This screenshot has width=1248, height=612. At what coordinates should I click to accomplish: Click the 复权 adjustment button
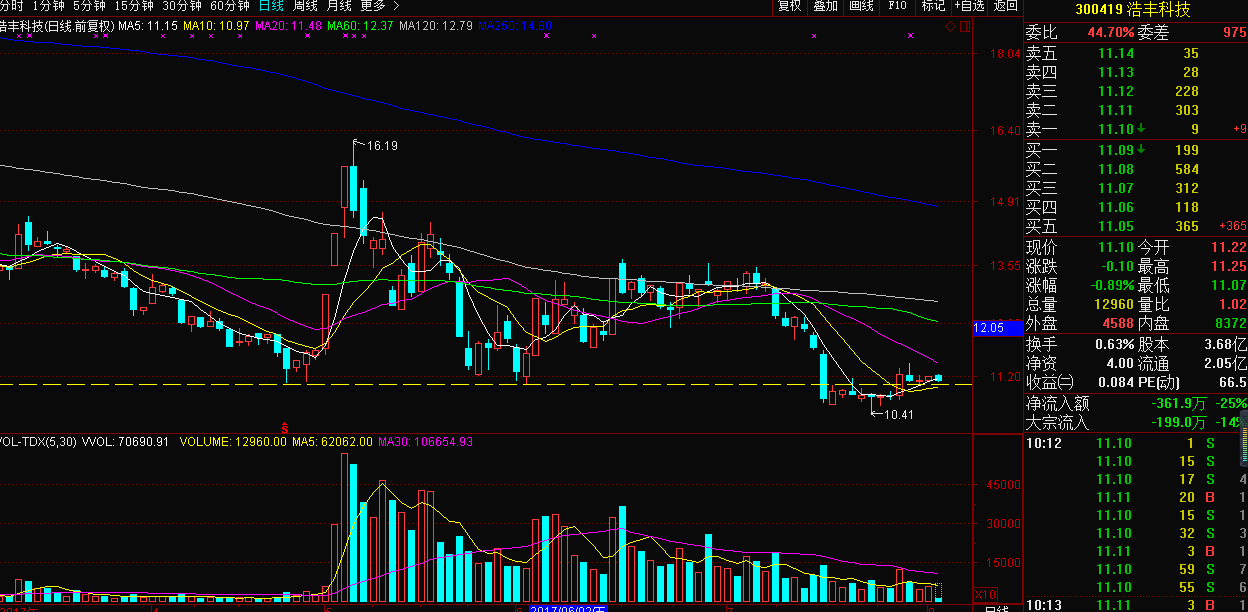click(x=790, y=6)
